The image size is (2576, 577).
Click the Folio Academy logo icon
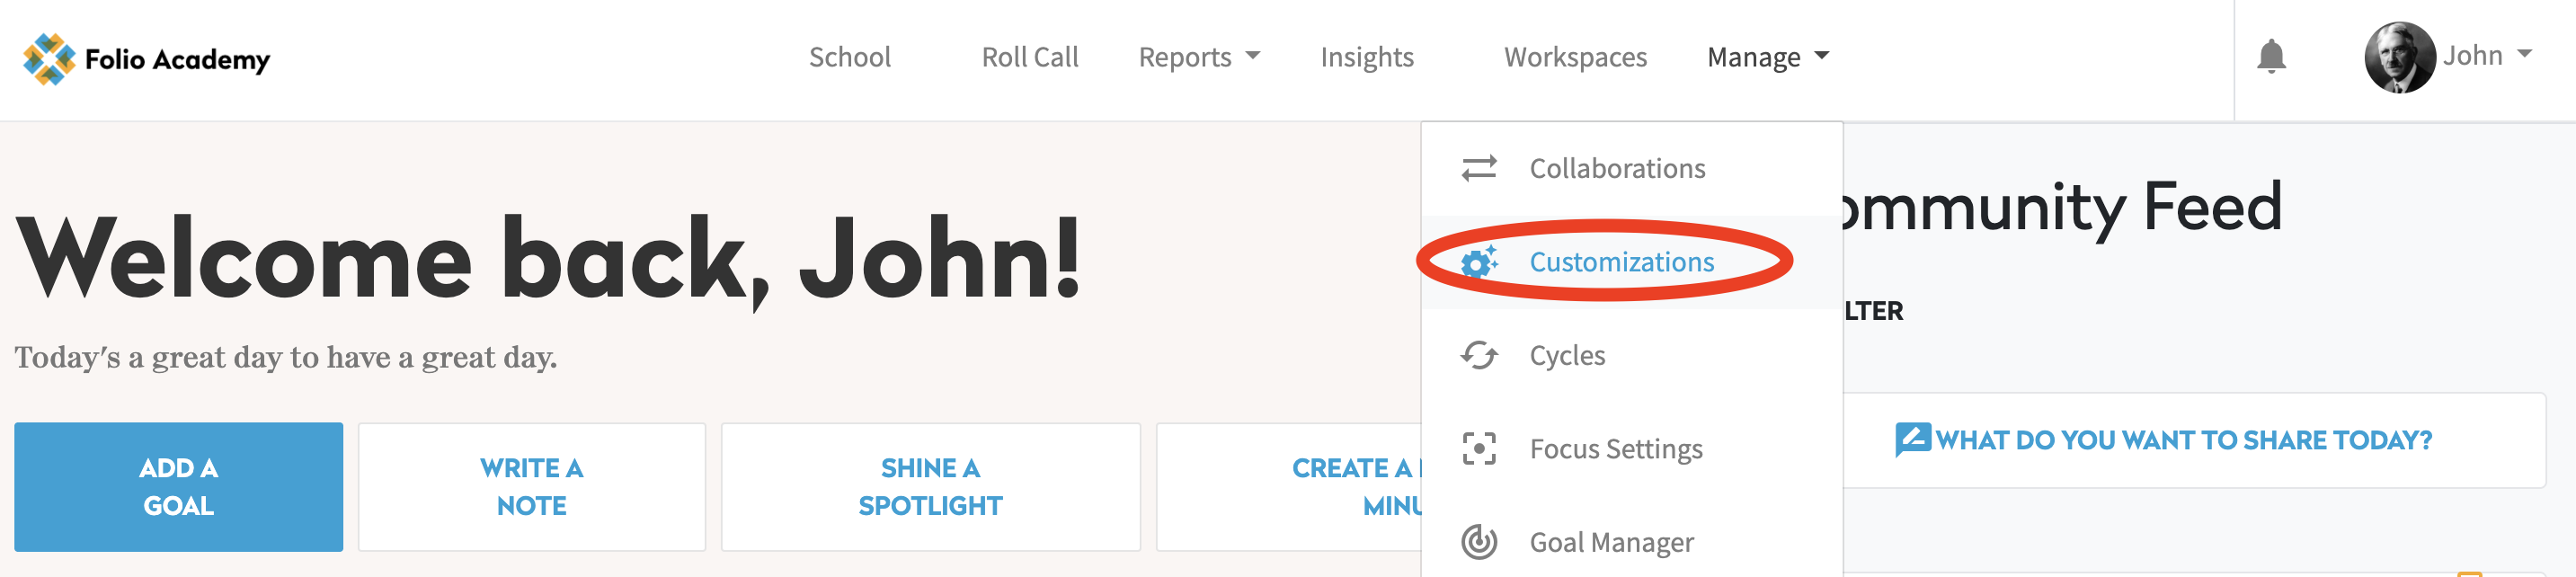coord(48,59)
